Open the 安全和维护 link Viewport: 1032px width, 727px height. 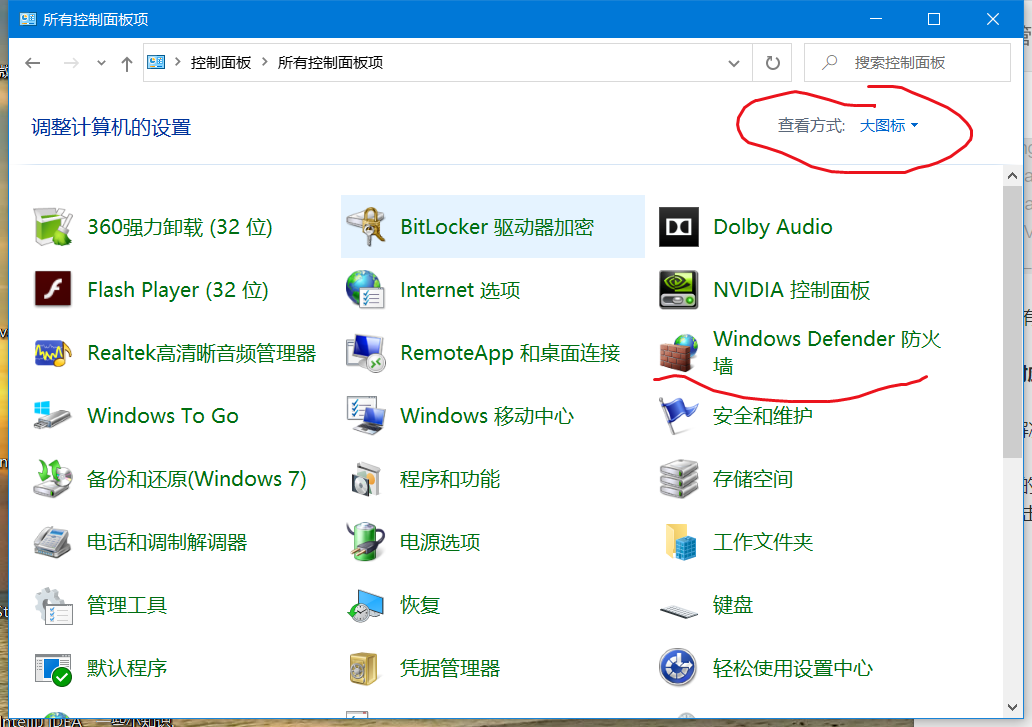763,416
